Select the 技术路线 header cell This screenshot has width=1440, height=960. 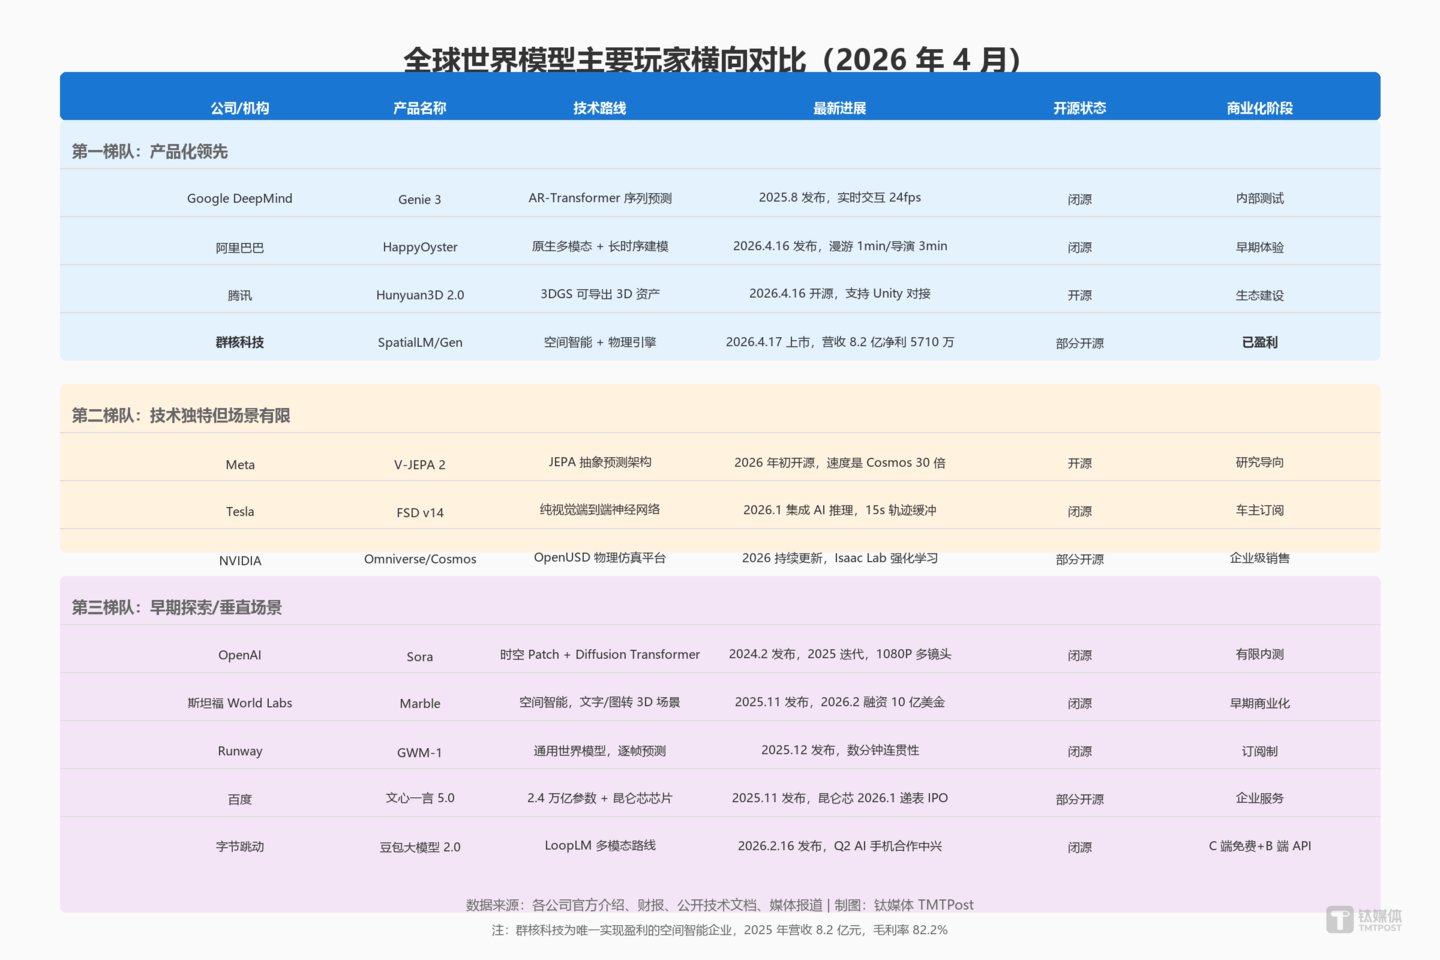[x=599, y=107]
